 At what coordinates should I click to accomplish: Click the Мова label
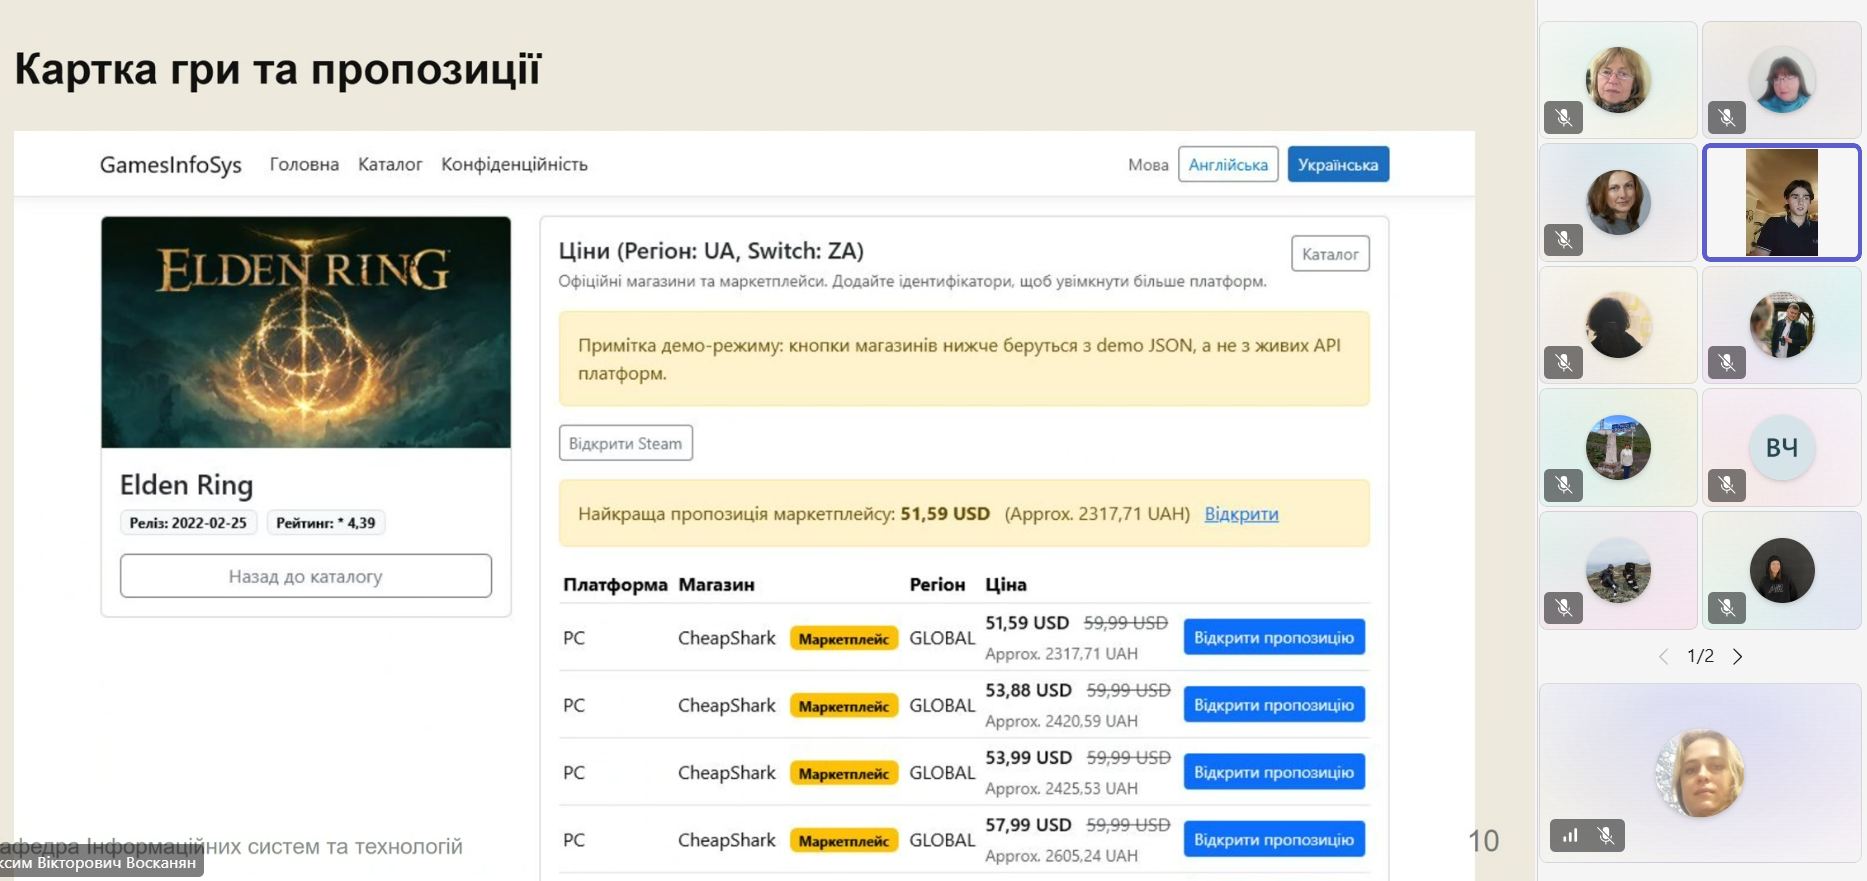point(1148,165)
